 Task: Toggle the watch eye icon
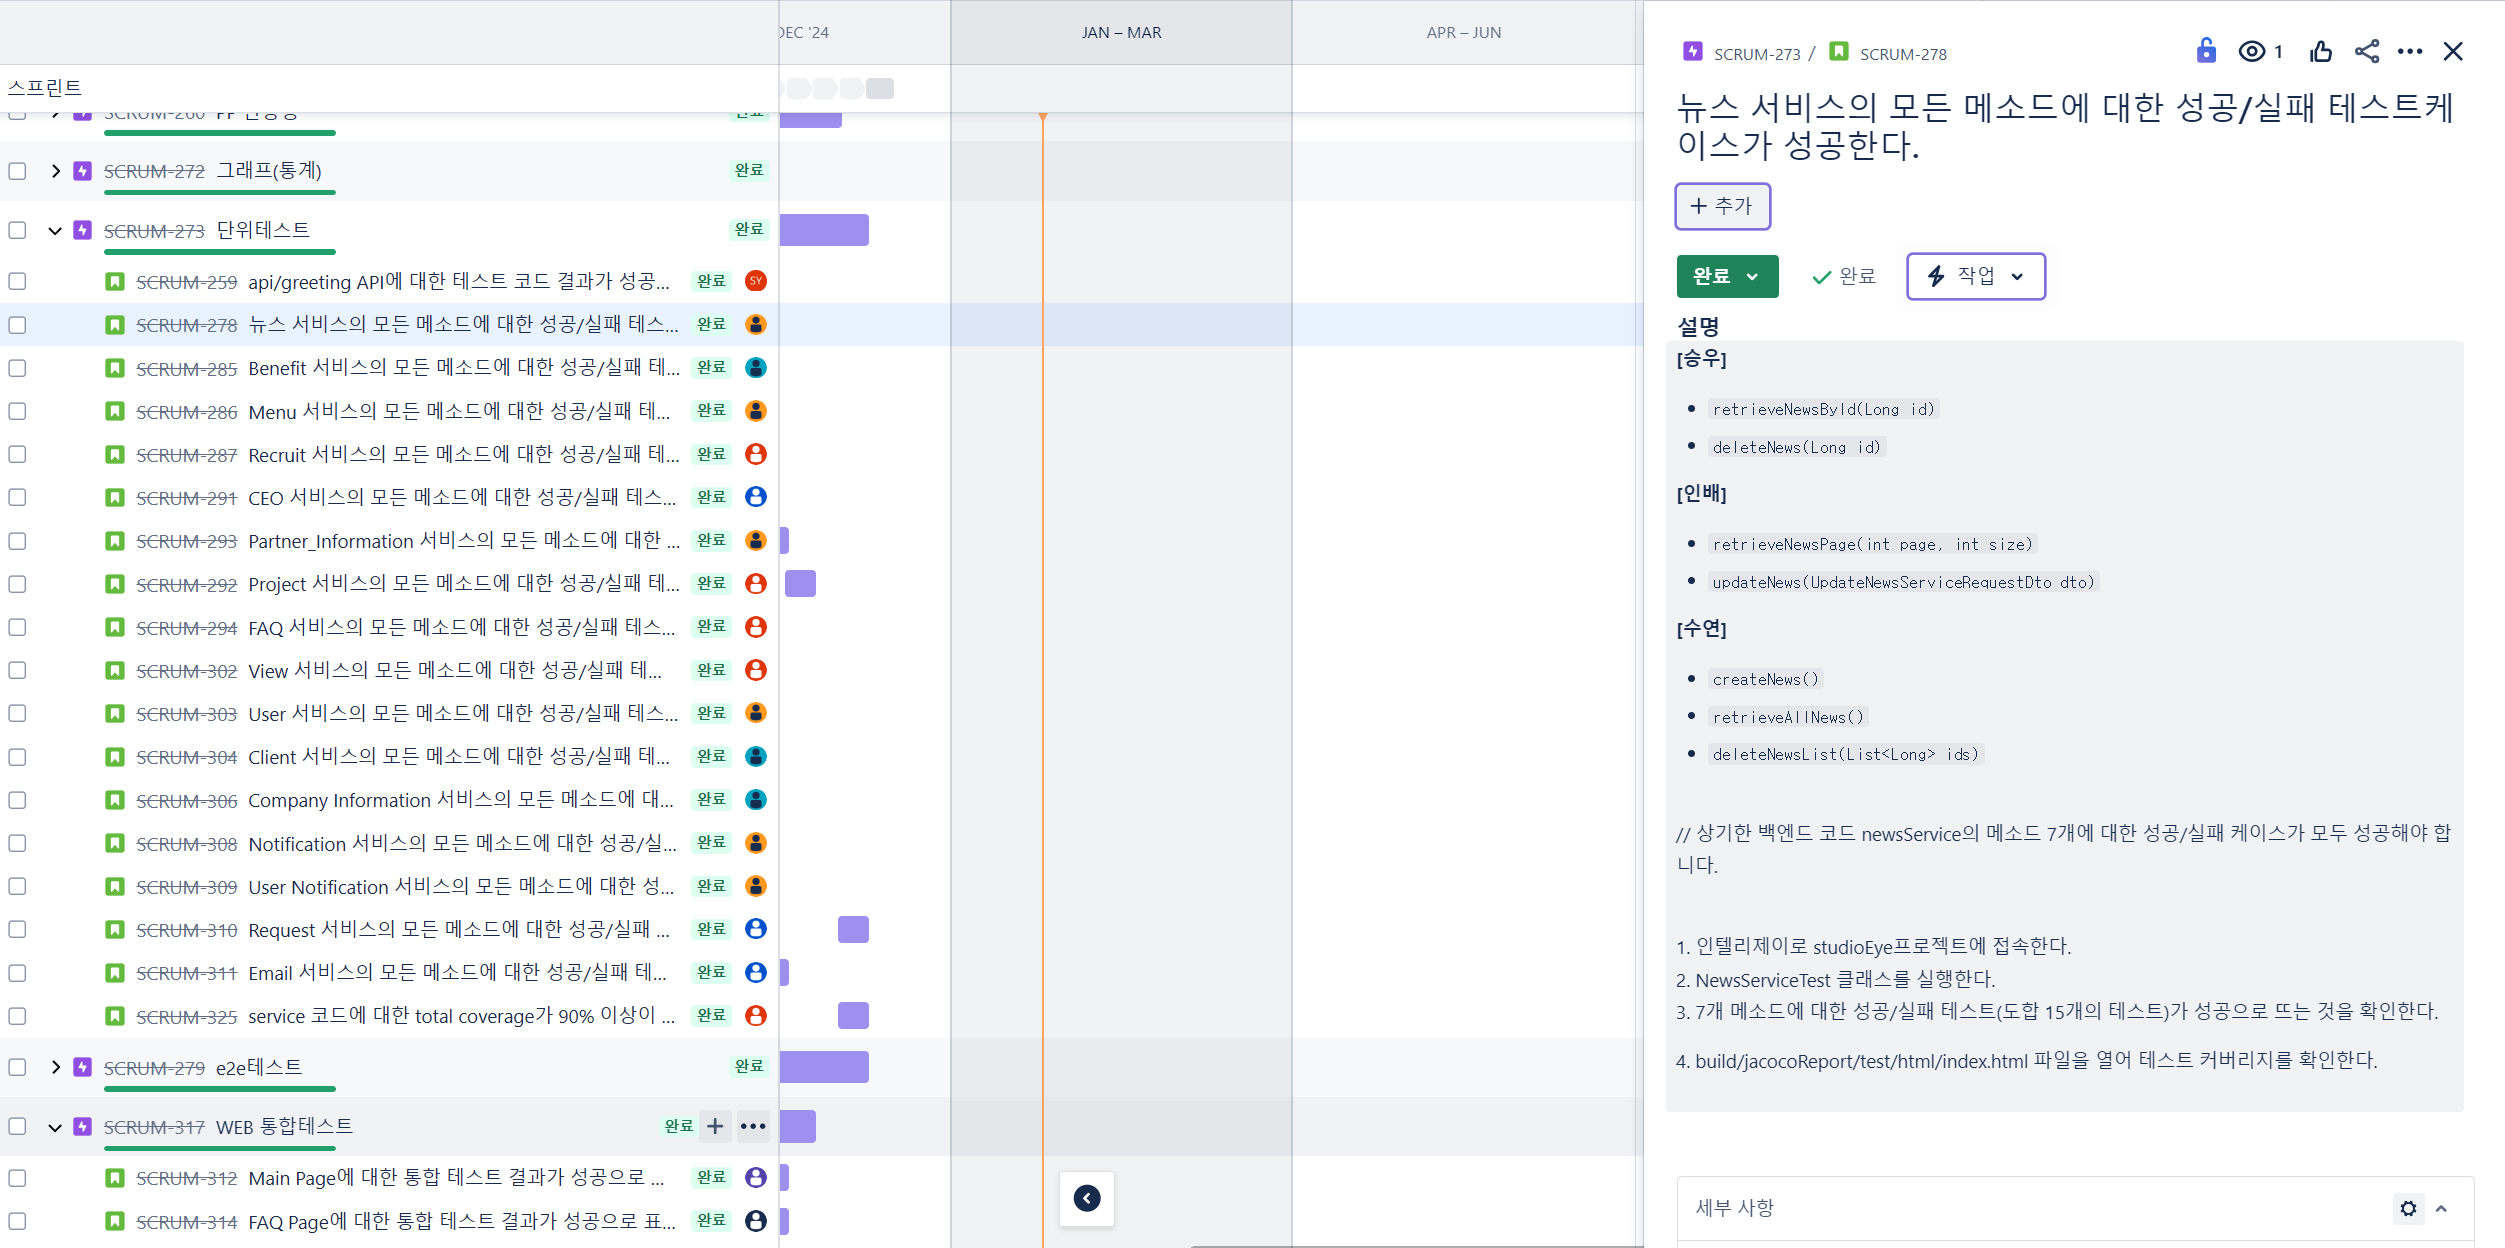(2251, 52)
